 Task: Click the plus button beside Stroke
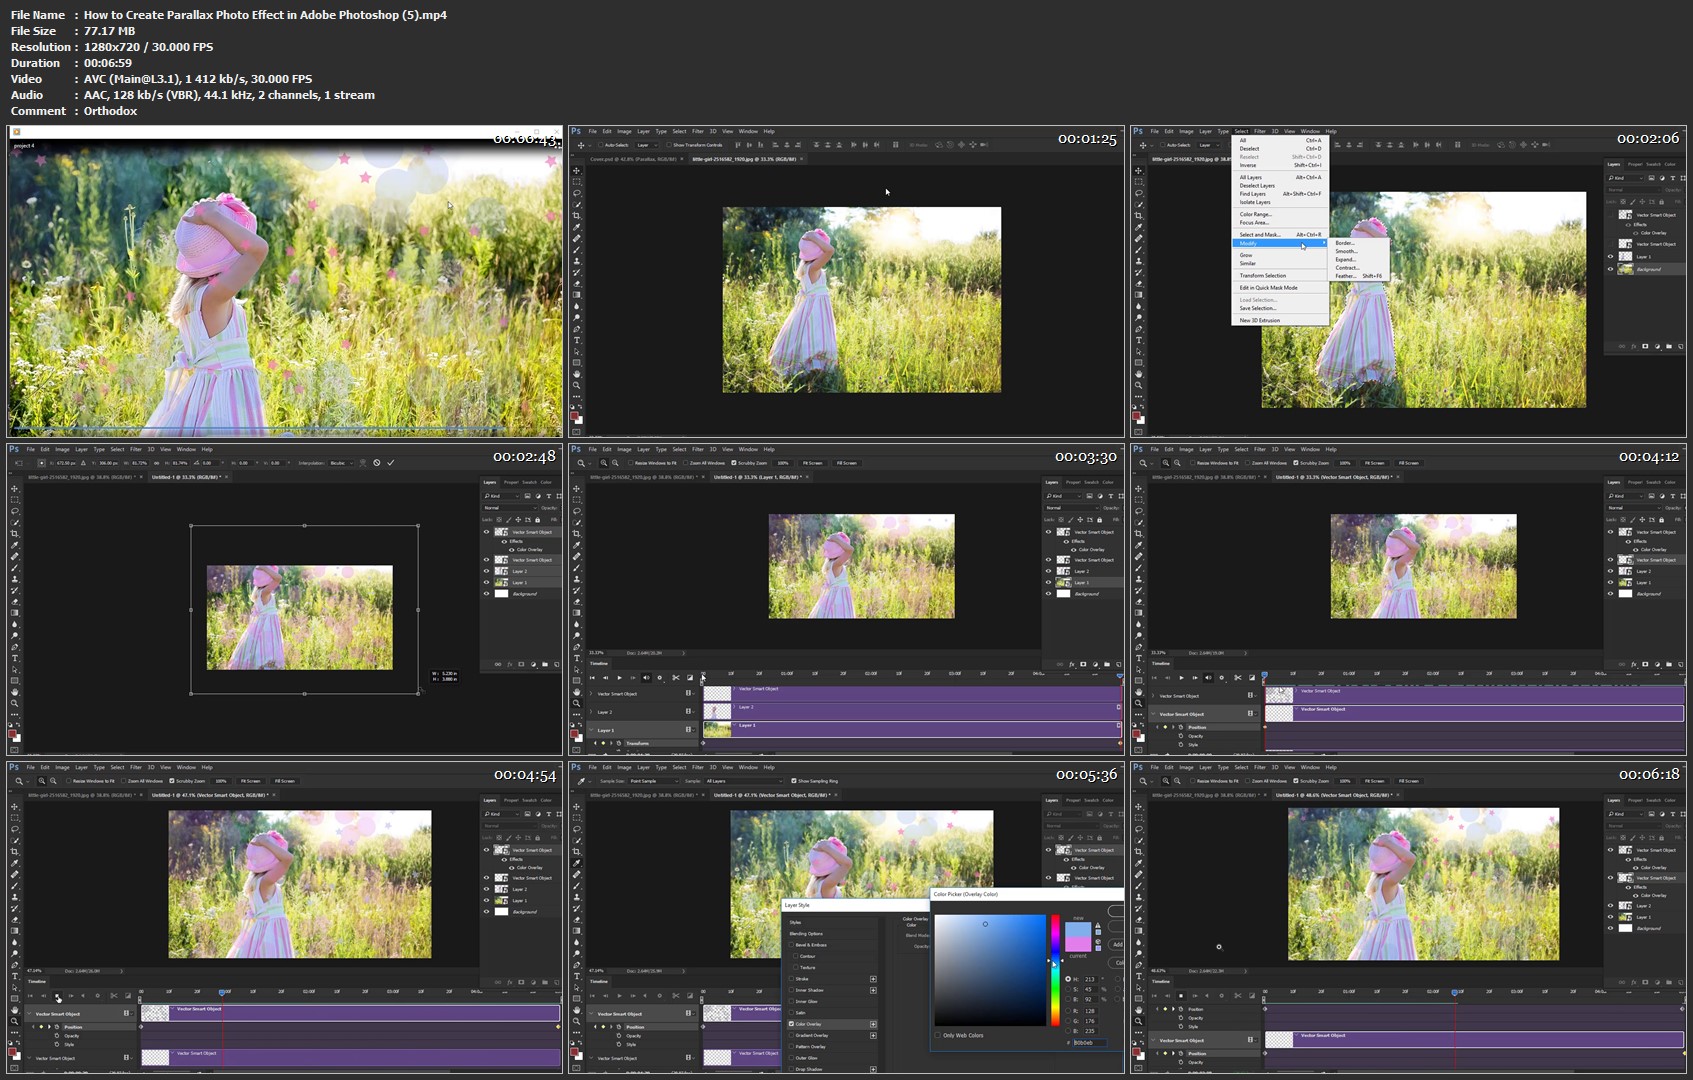coord(873,979)
